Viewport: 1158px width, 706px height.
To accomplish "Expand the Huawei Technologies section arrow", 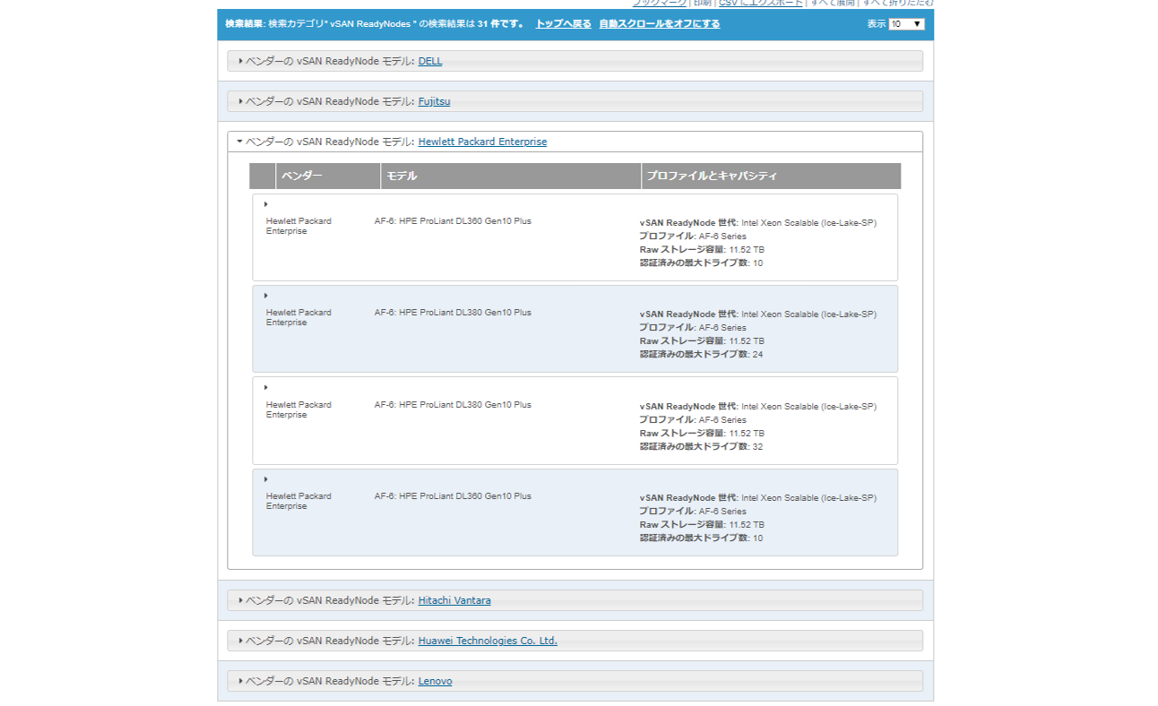I will [240, 640].
